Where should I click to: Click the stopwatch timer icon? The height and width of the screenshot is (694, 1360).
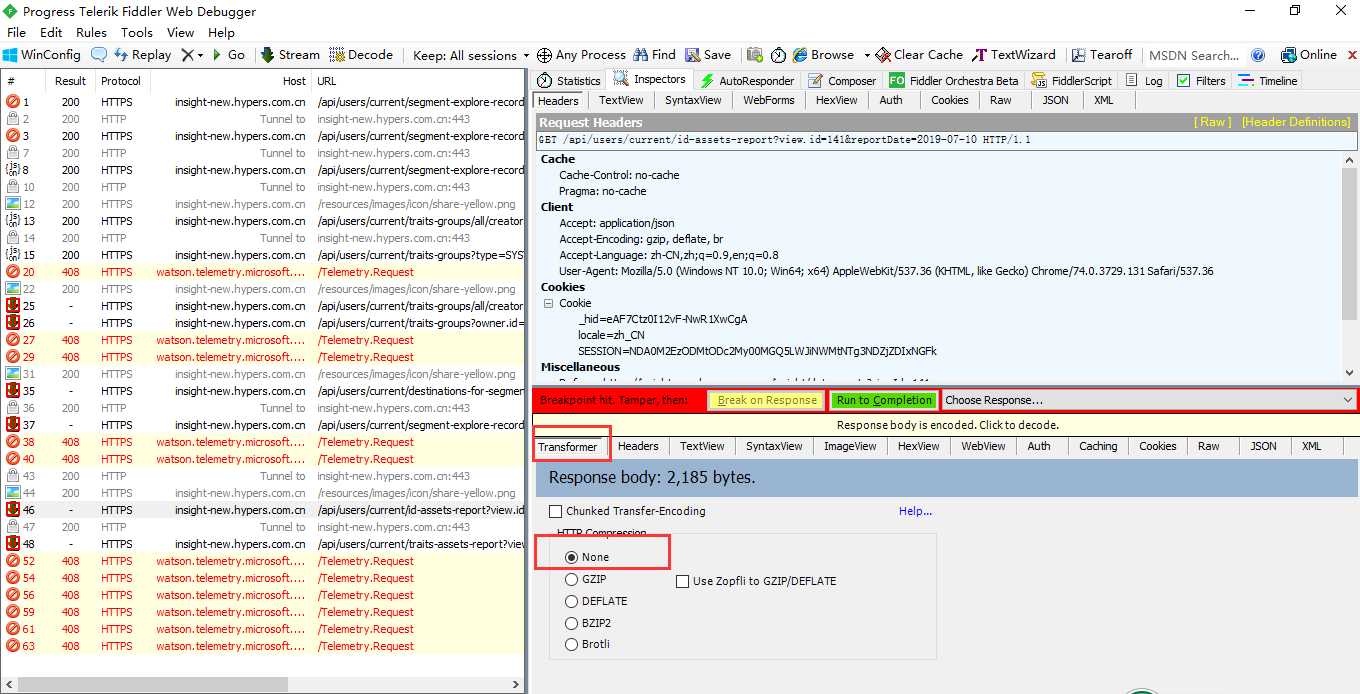tap(777, 55)
